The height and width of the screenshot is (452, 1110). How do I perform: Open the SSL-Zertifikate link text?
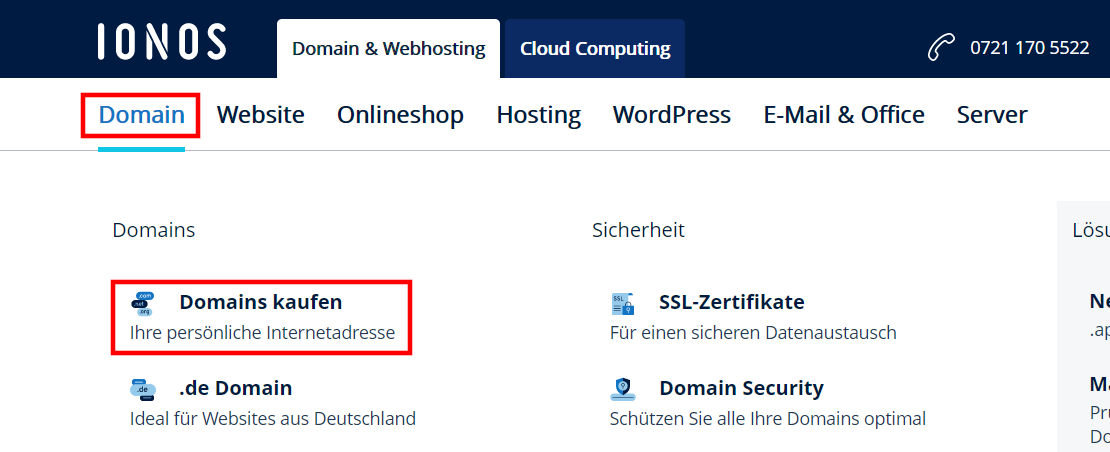pyautogui.click(x=731, y=302)
